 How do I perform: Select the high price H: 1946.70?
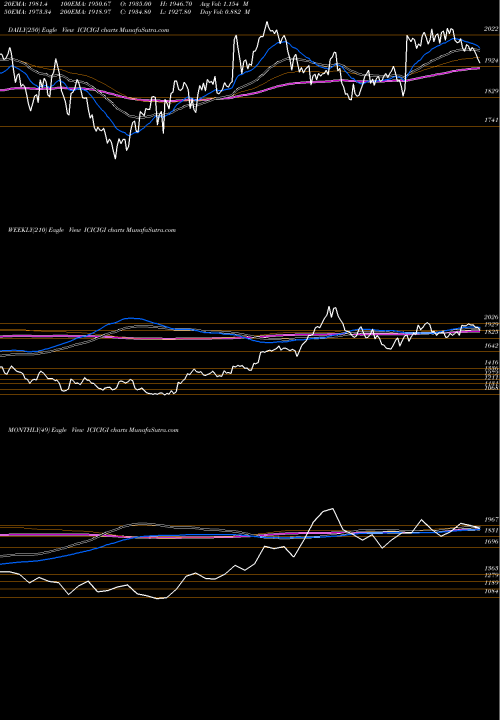click(176, 4)
